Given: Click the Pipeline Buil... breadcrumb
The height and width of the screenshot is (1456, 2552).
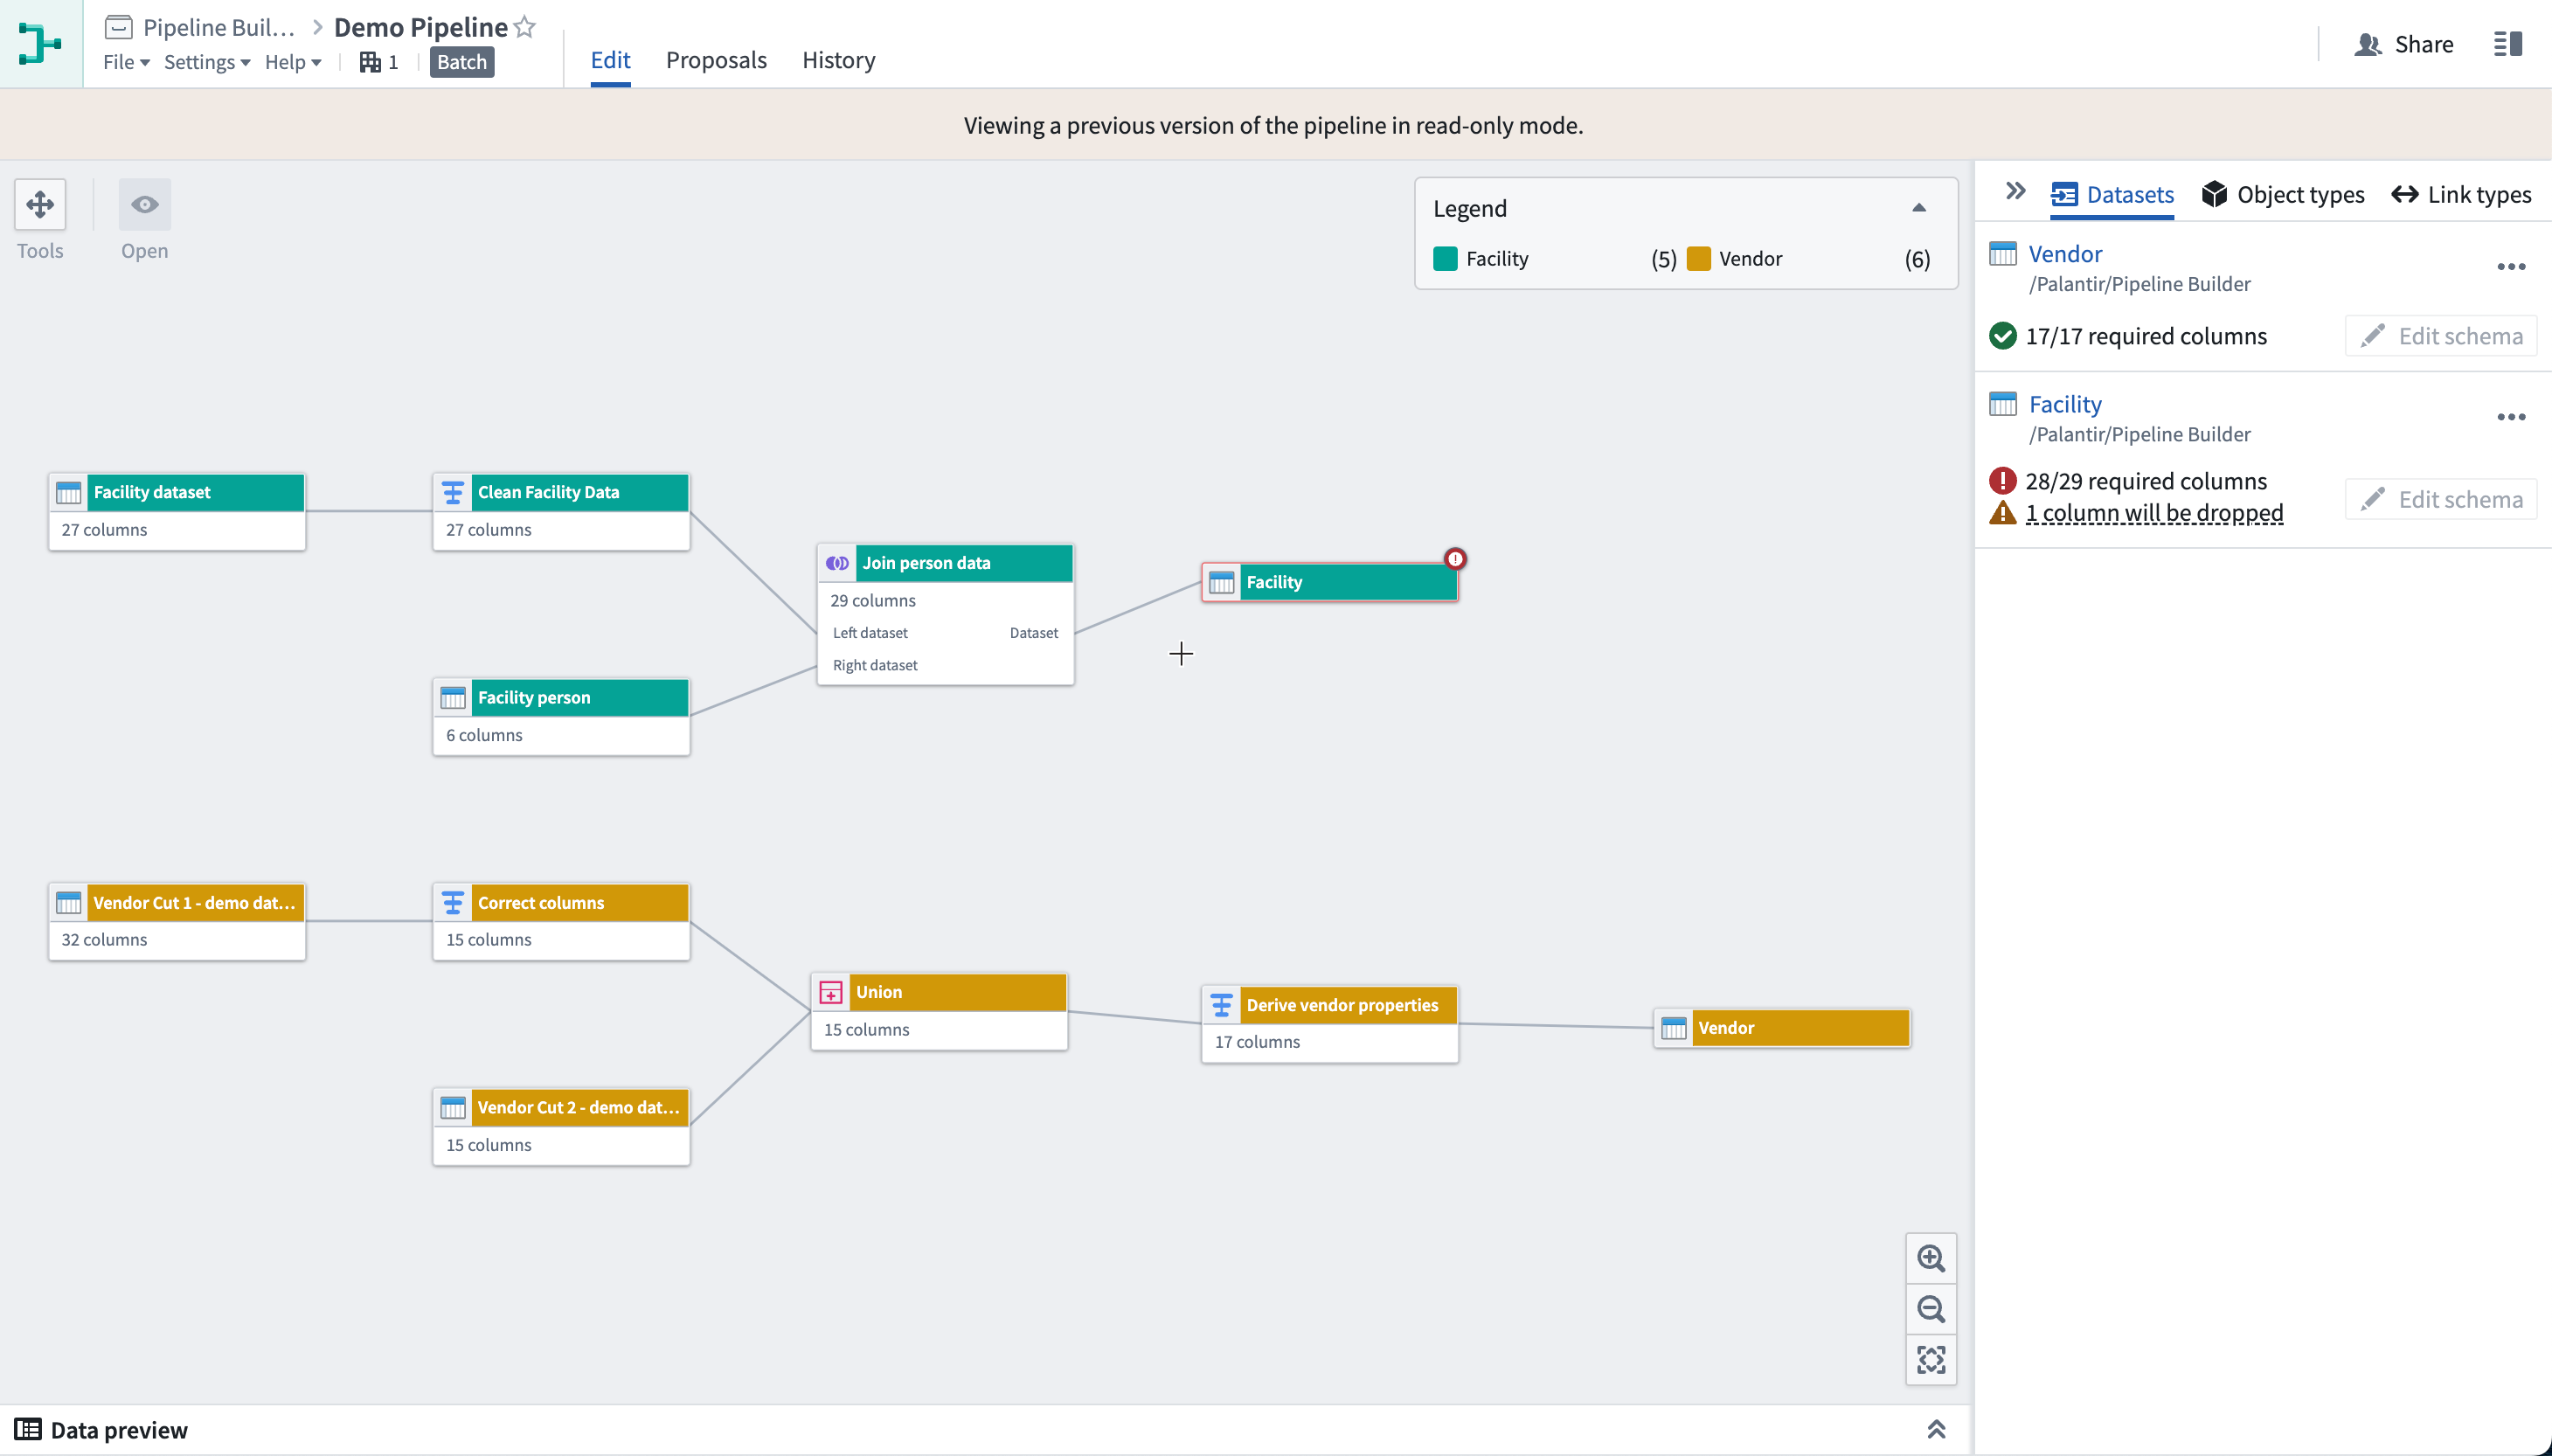Looking at the screenshot, I should click(219, 27).
